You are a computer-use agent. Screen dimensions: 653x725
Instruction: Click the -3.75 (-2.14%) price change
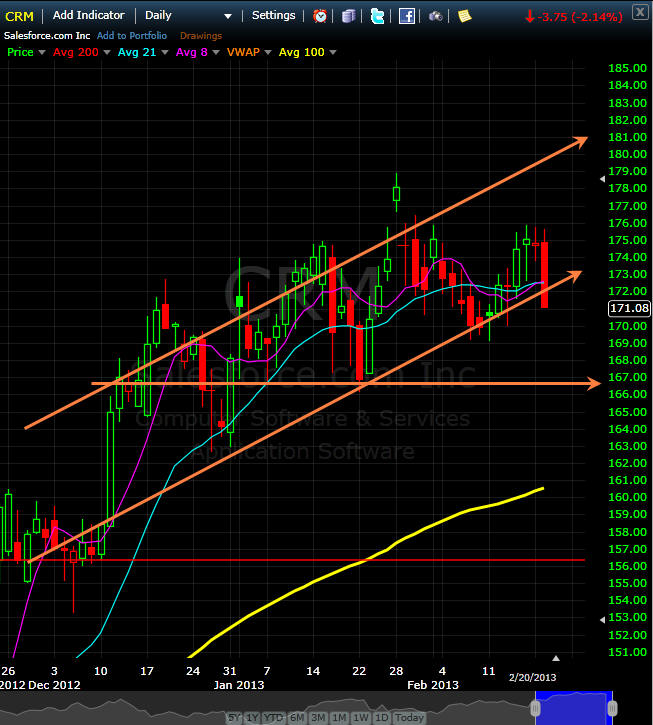pyautogui.click(x=574, y=17)
